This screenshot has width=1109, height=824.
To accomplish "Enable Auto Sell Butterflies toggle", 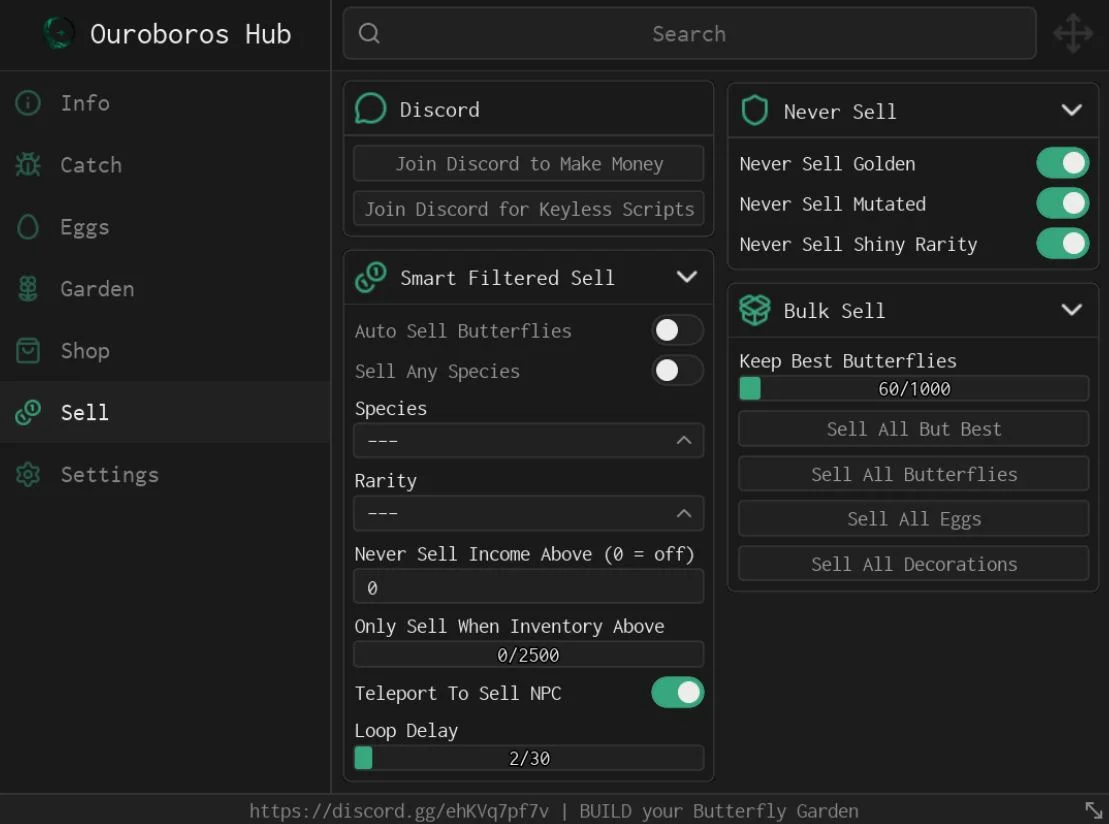I will coord(677,330).
